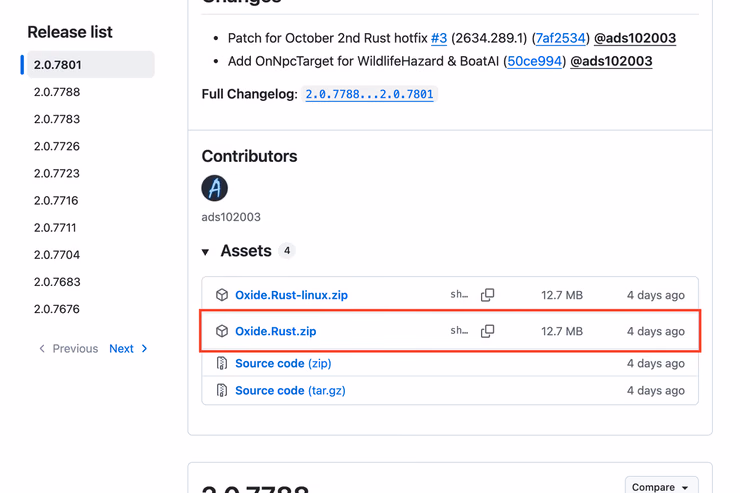This screenshot has width=740, height=493.
Task: Download Source code (zip)
Action: click(x=283, y=363)
